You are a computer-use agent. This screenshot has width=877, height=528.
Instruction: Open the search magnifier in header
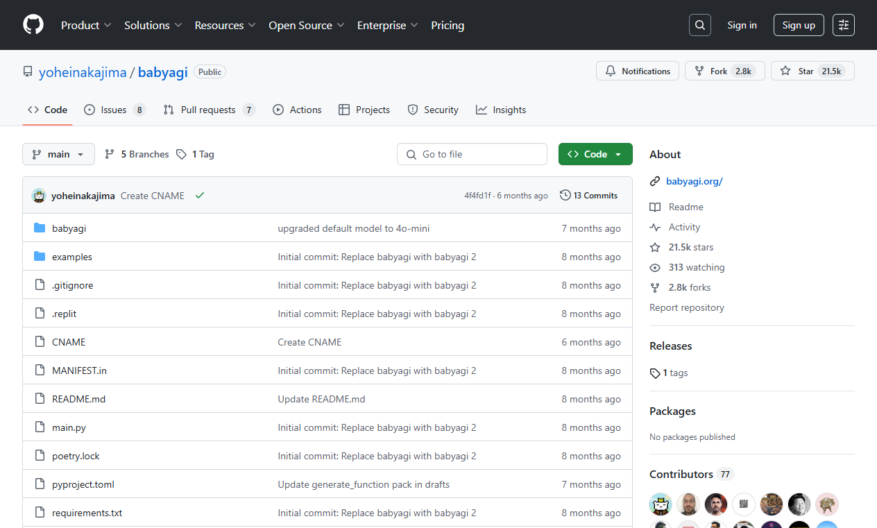tap(700, 25)
